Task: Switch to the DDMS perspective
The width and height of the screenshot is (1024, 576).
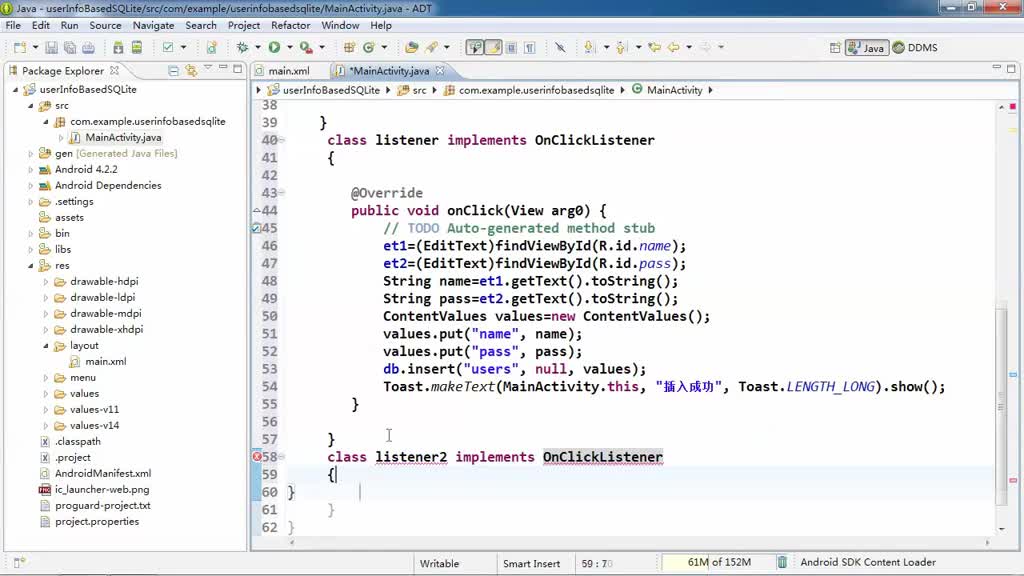Action: coord(915,48)
